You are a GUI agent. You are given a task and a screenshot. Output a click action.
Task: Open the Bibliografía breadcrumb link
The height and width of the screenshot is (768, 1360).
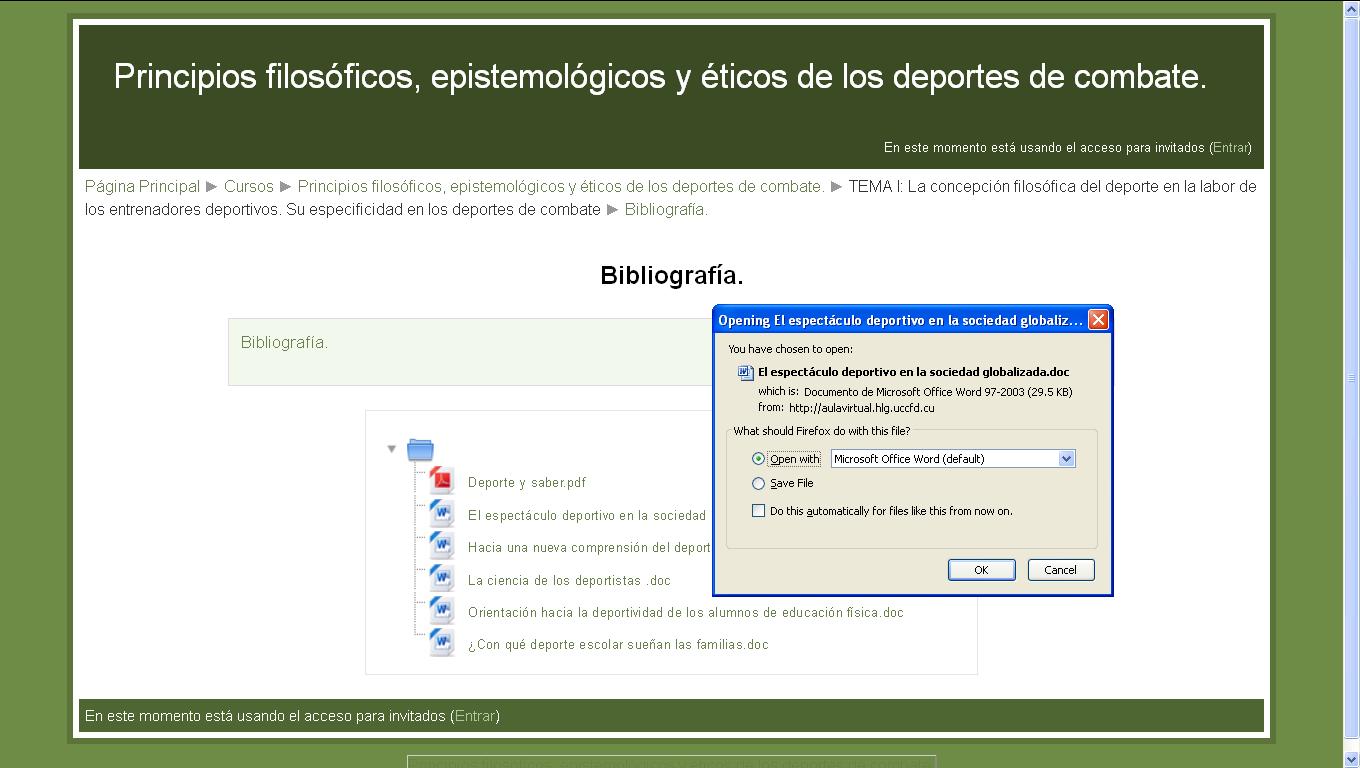(x=664, y=209)
